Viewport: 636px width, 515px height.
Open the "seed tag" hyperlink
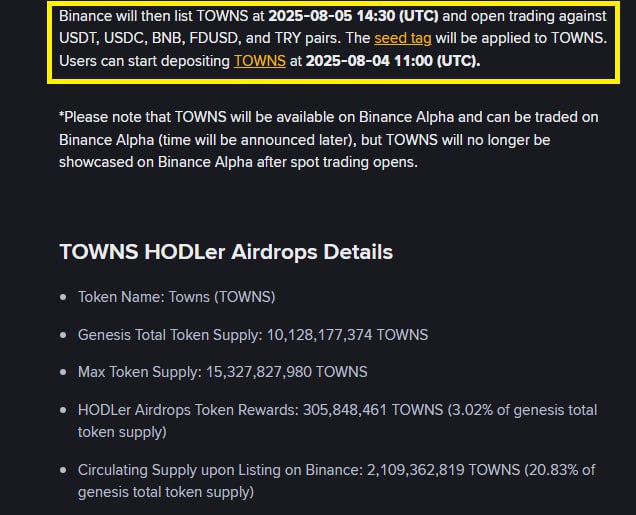[x=403, y=38]
